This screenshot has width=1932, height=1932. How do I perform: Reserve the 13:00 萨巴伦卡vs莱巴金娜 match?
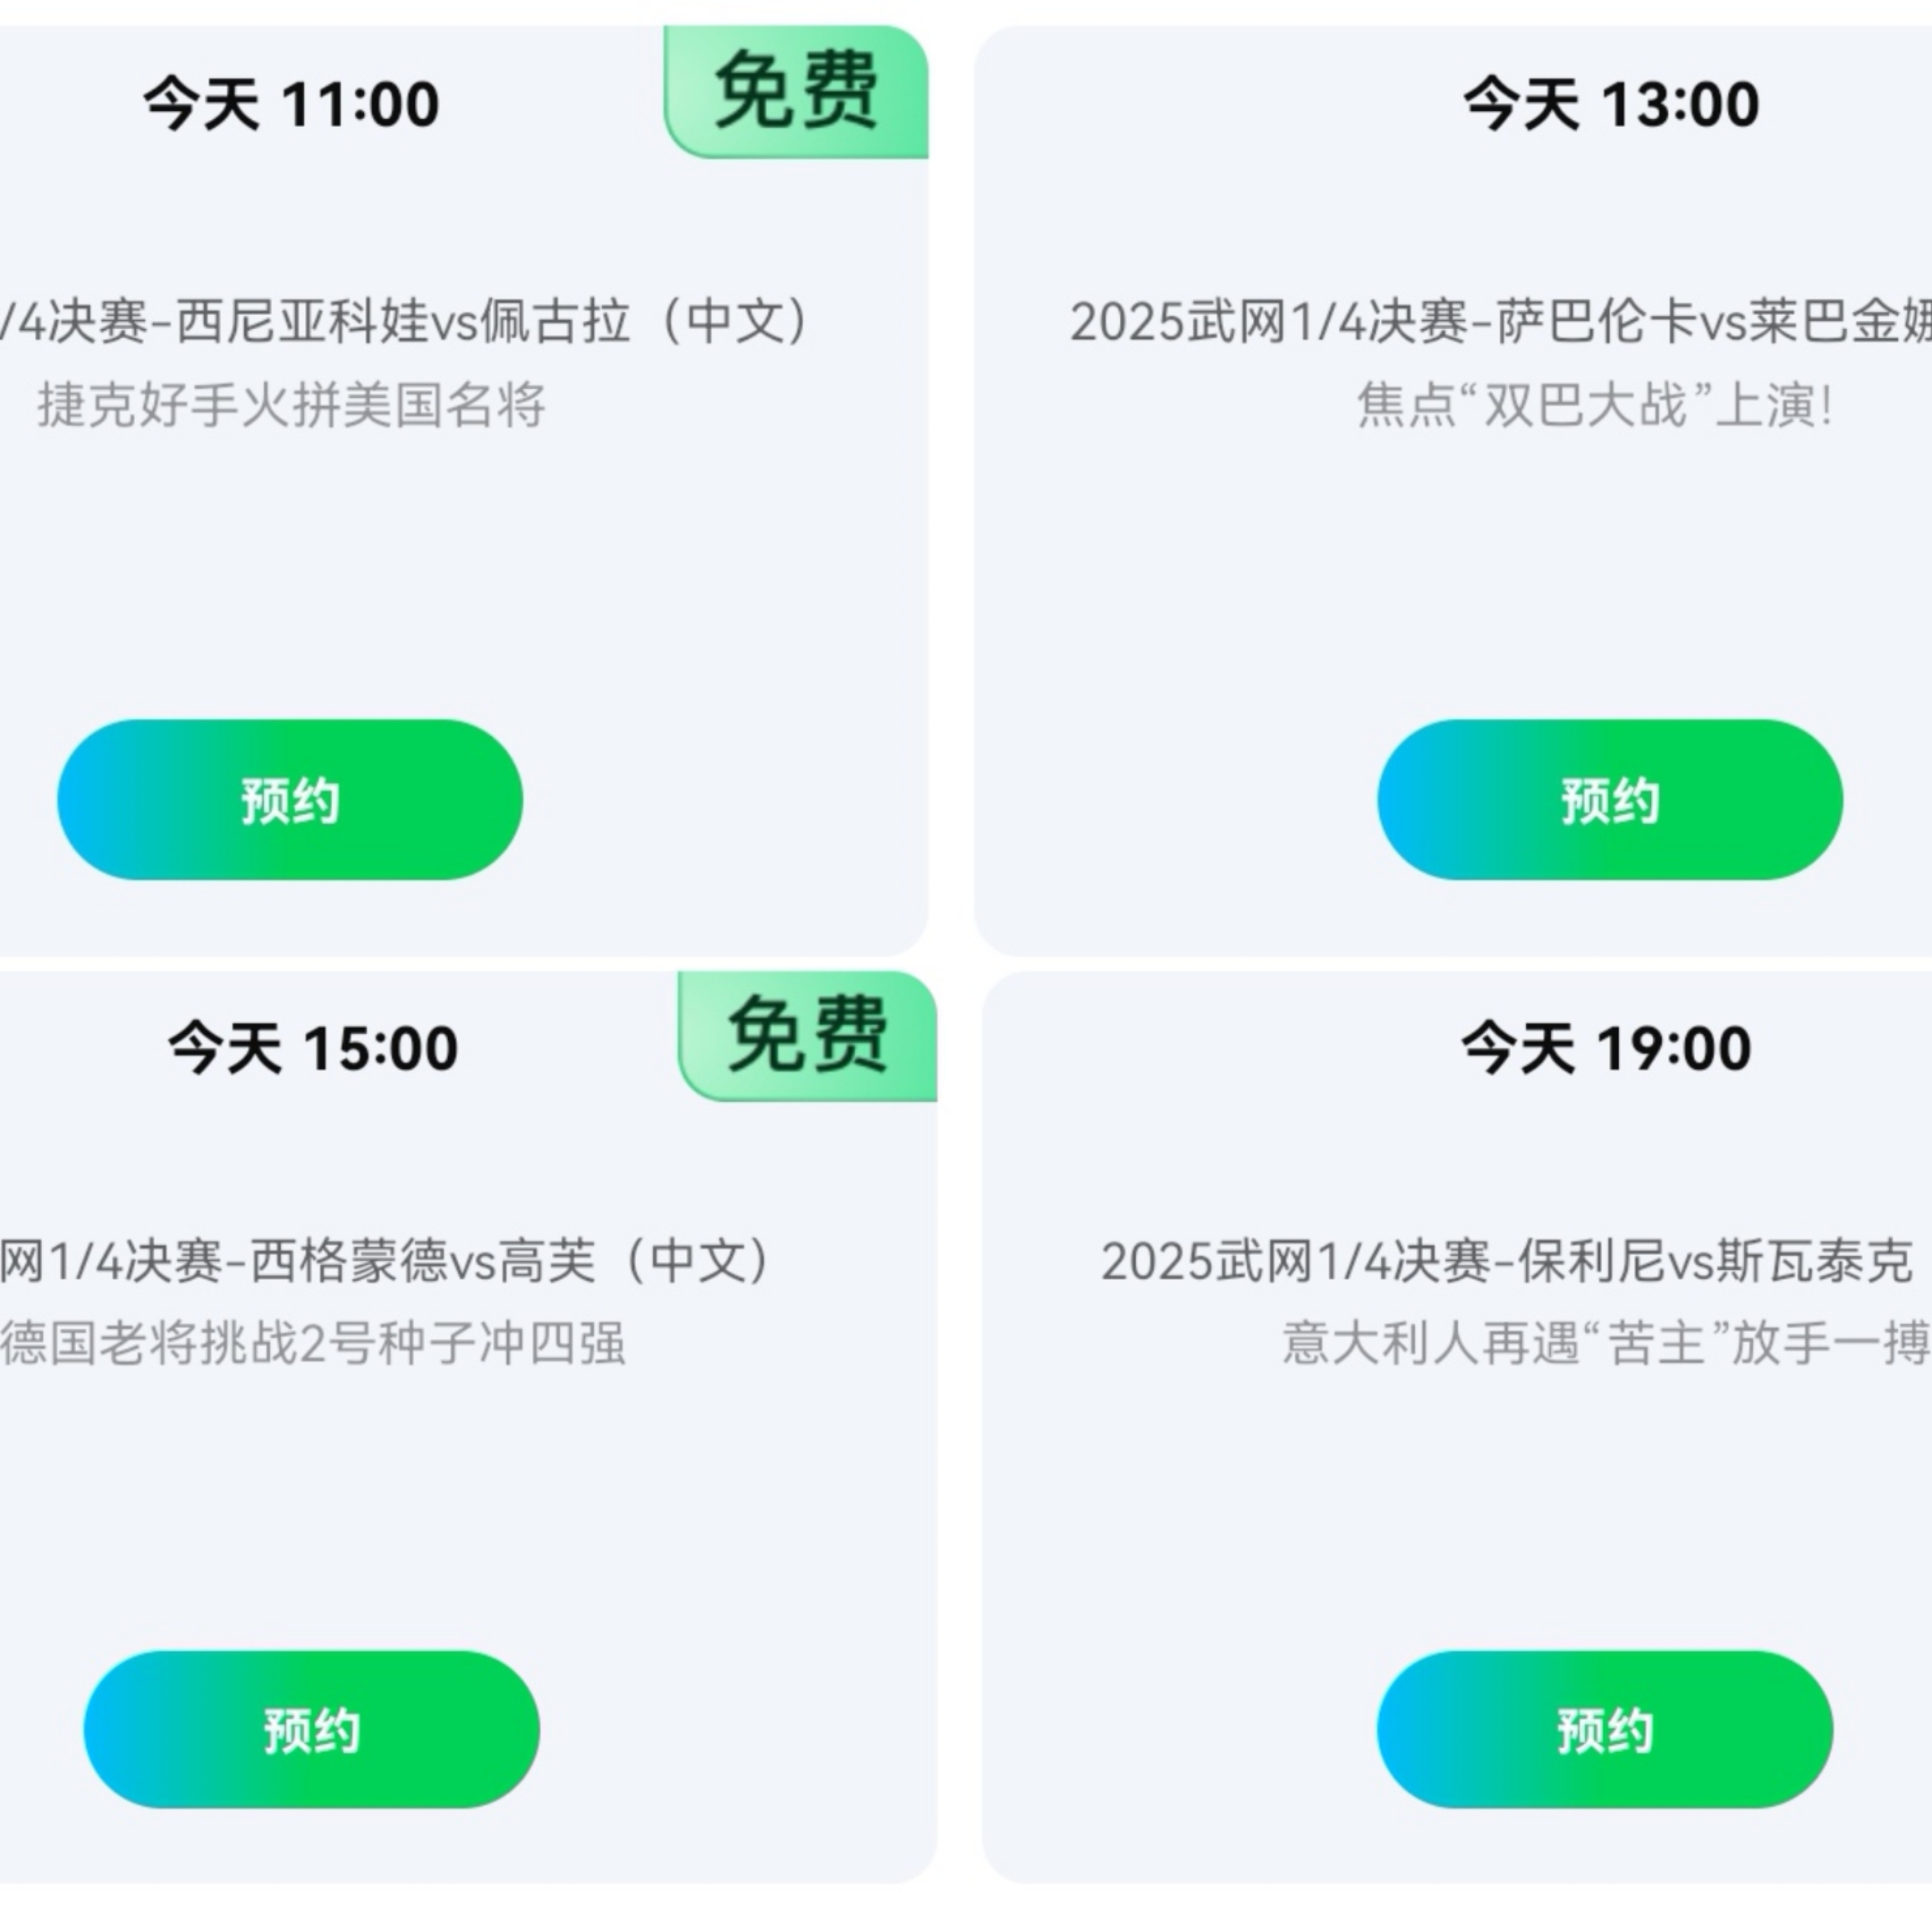[1610, 800]
